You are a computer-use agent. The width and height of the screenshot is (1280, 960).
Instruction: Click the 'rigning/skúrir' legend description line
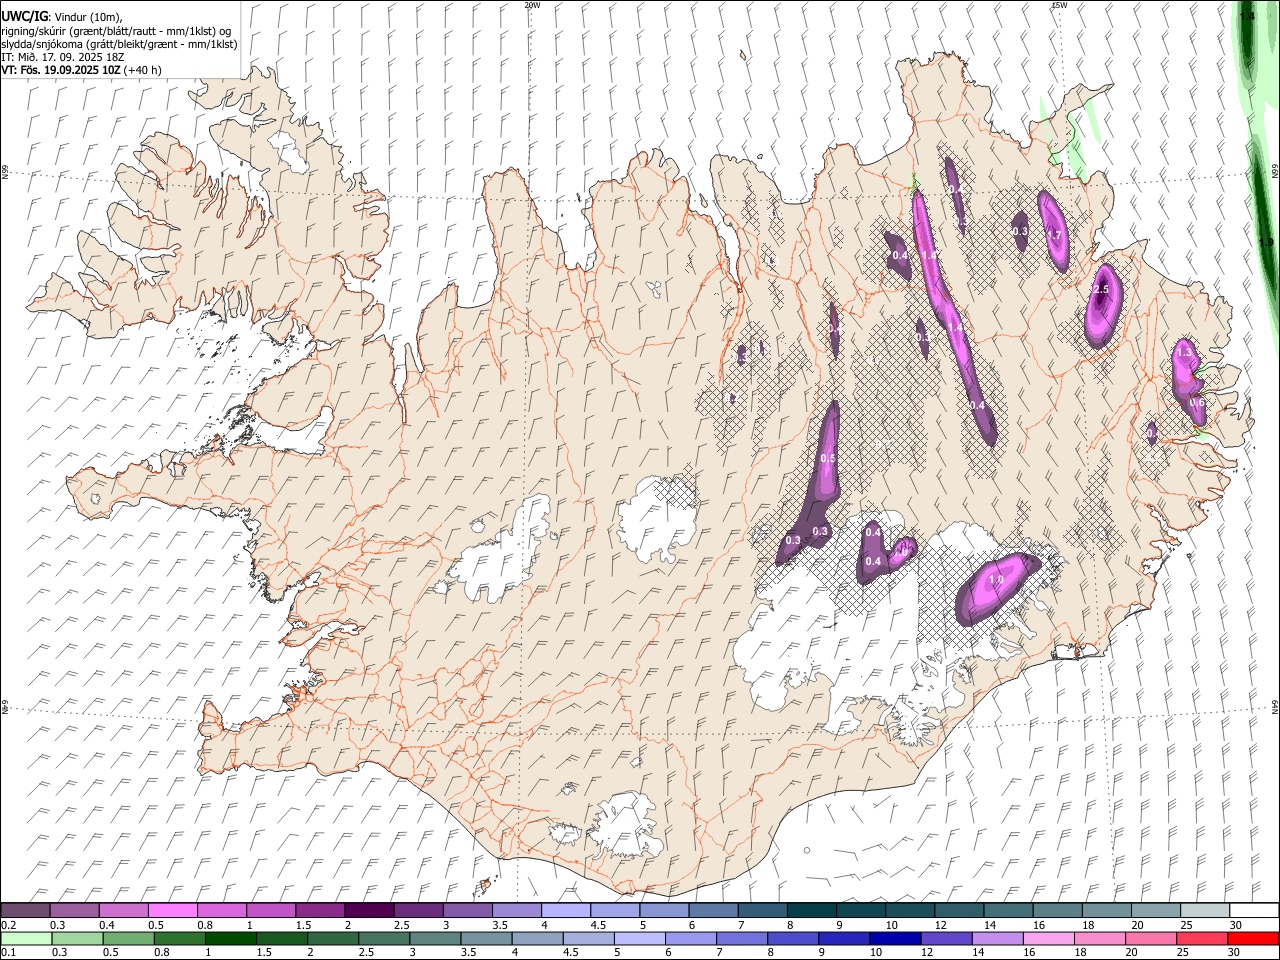click(117, 31)
